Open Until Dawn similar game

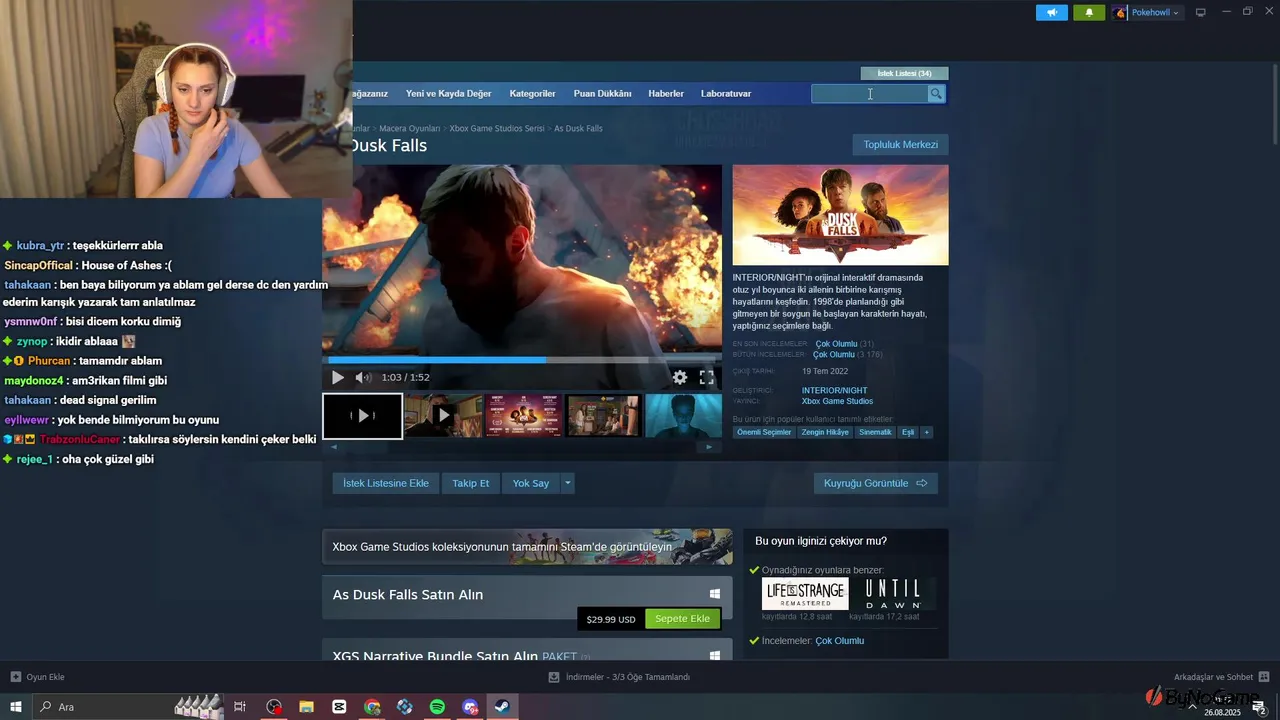coord(893,594)
